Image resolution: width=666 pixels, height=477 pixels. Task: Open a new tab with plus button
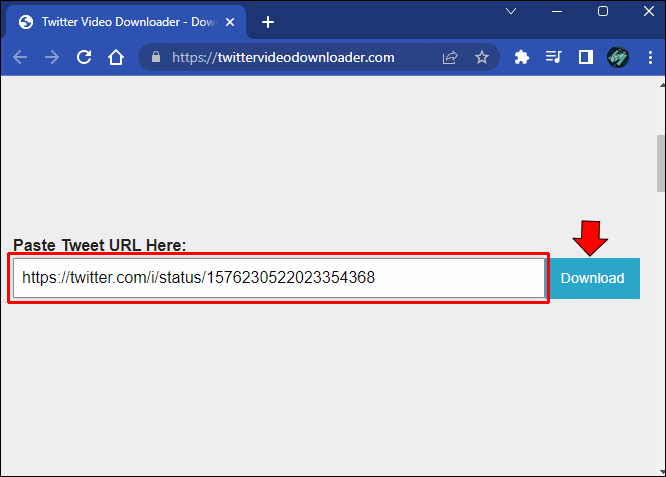coord(268,22)
